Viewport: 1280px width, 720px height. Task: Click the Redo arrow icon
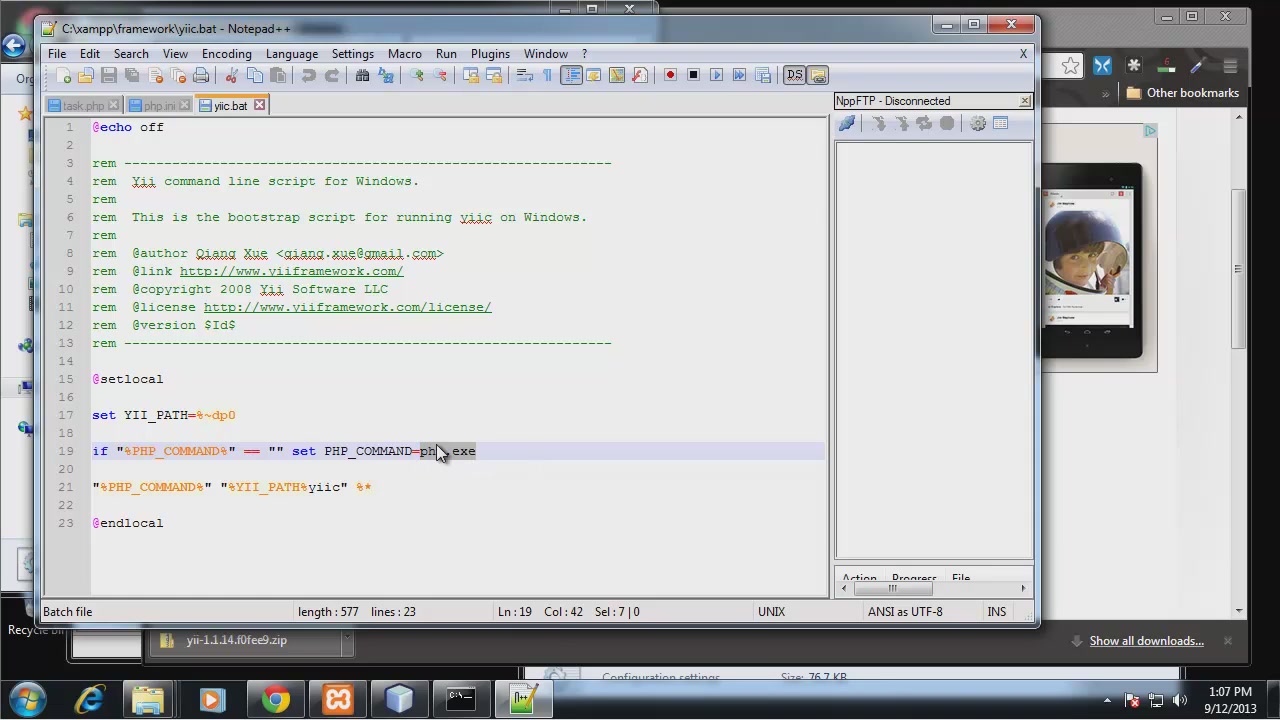point(331,76)
